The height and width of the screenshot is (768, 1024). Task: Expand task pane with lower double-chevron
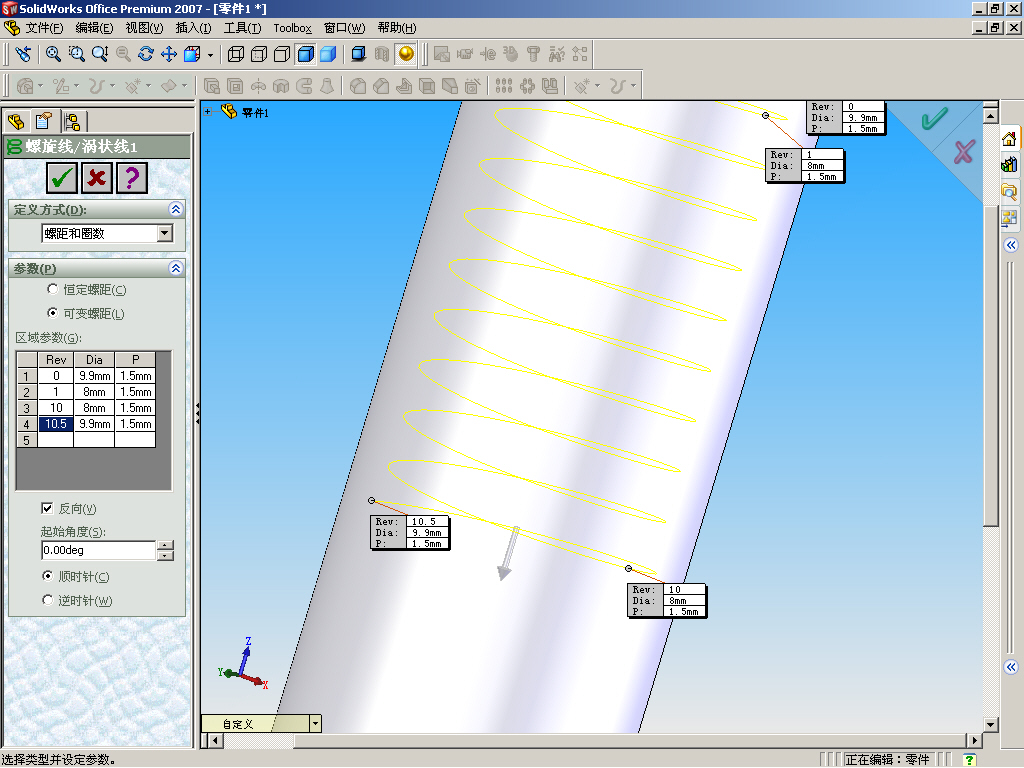click(x=1011, y=667)
